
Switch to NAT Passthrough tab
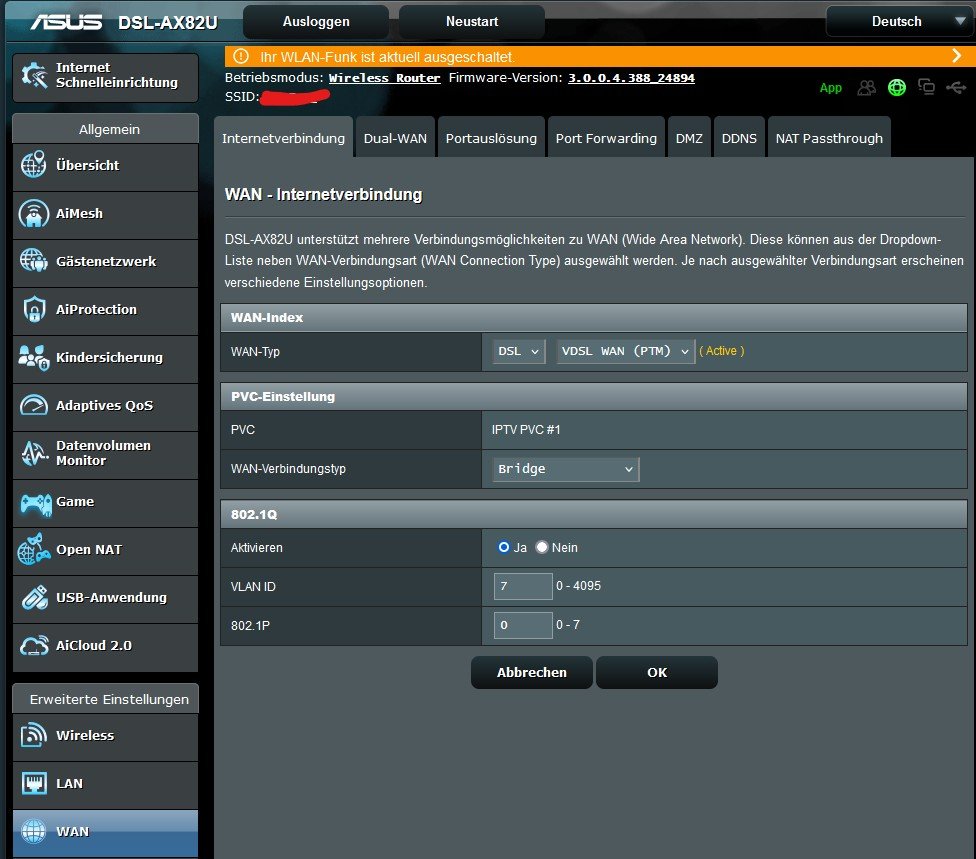(x=829, y=138)
